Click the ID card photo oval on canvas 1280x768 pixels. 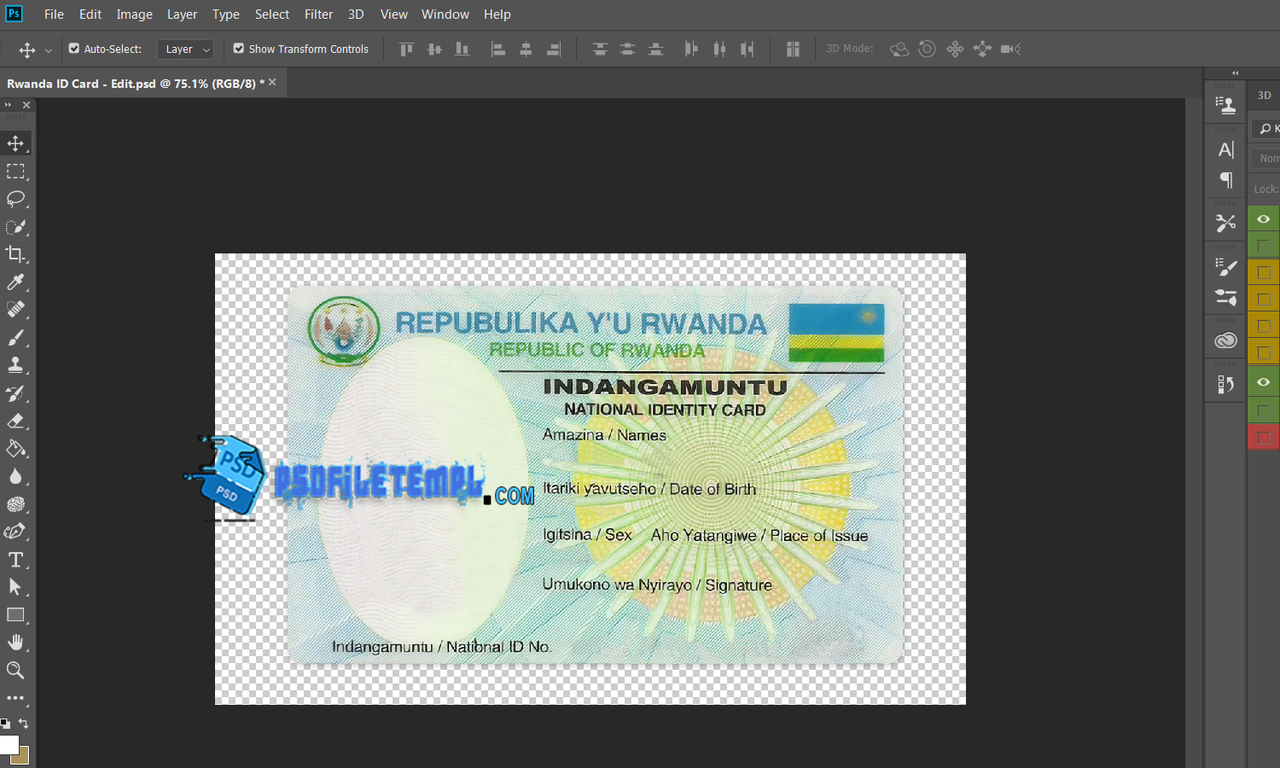[424, 493]
